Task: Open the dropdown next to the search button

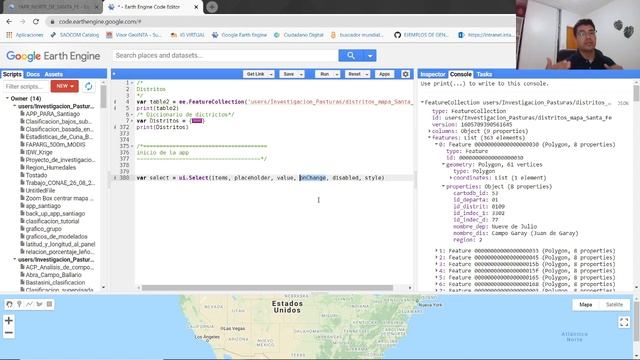Action: 370,56
